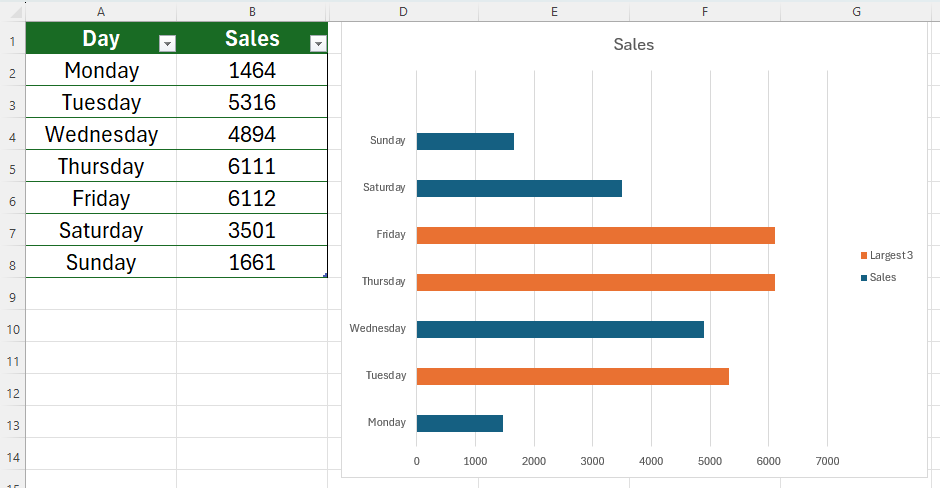Select the chart title Sales

(633, 45)
